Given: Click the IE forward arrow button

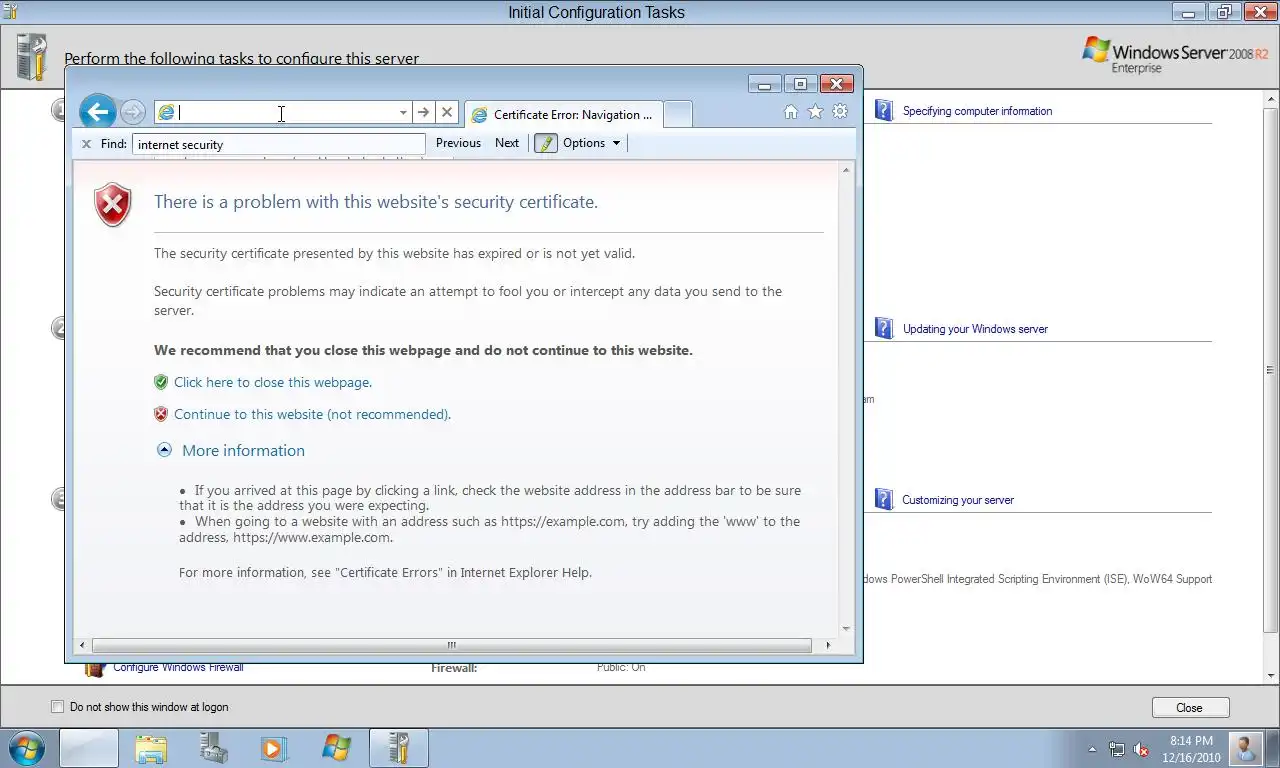Looking at the screenshot, I should pos(132,112).
